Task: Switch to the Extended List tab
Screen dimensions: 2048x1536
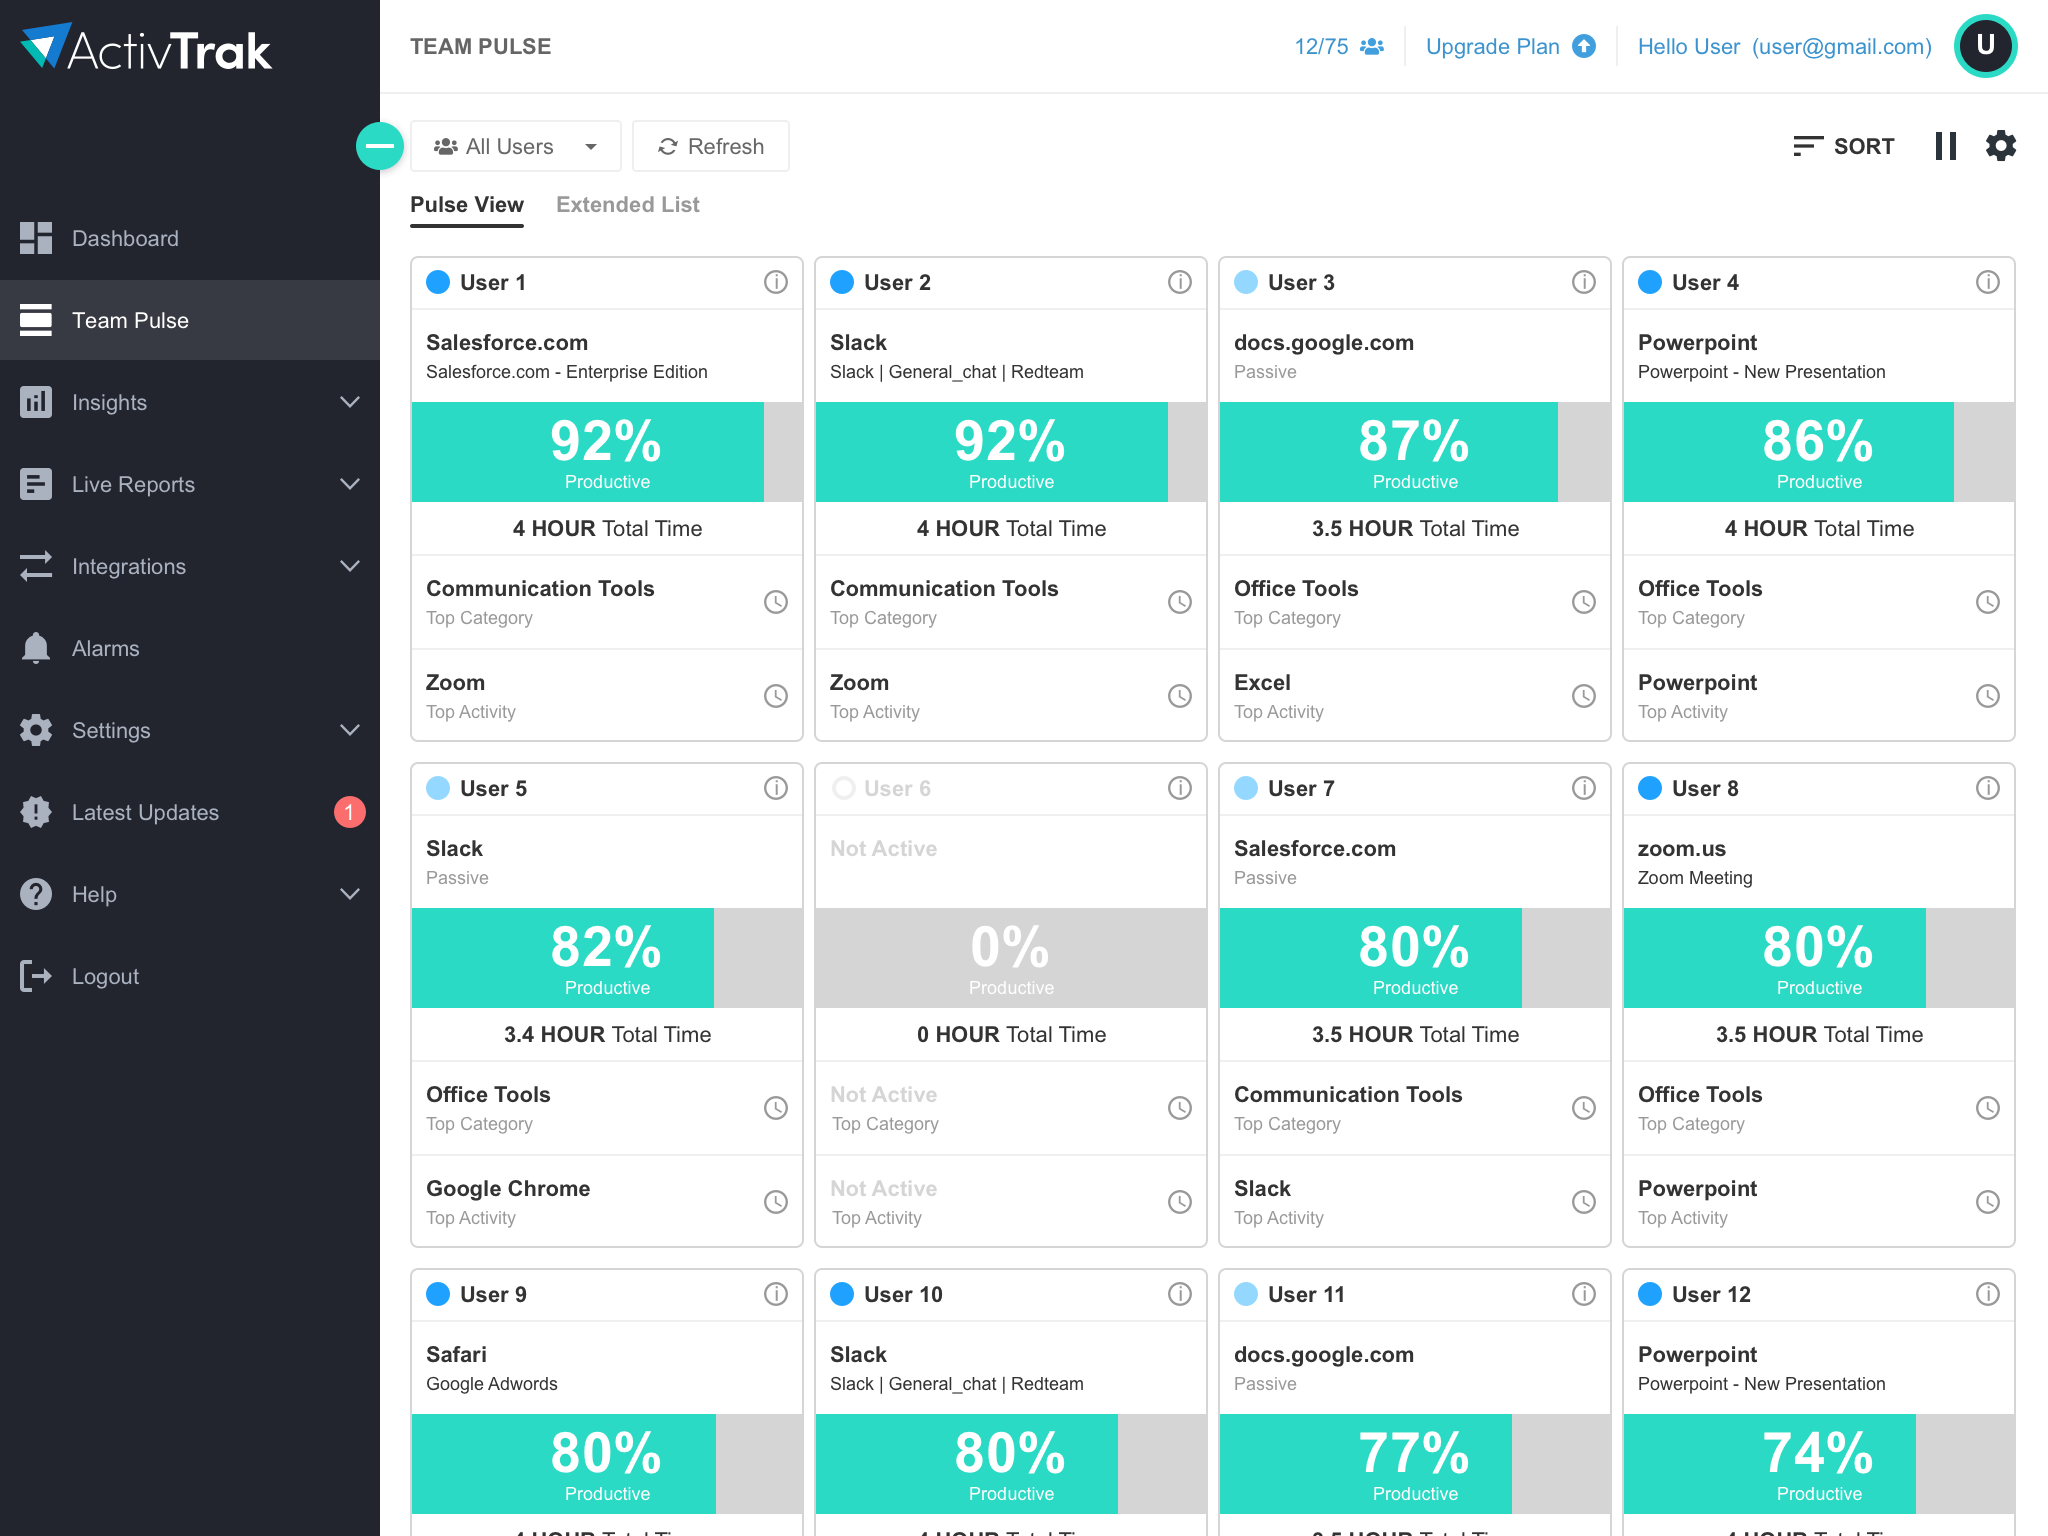Action: pos(628,205)
